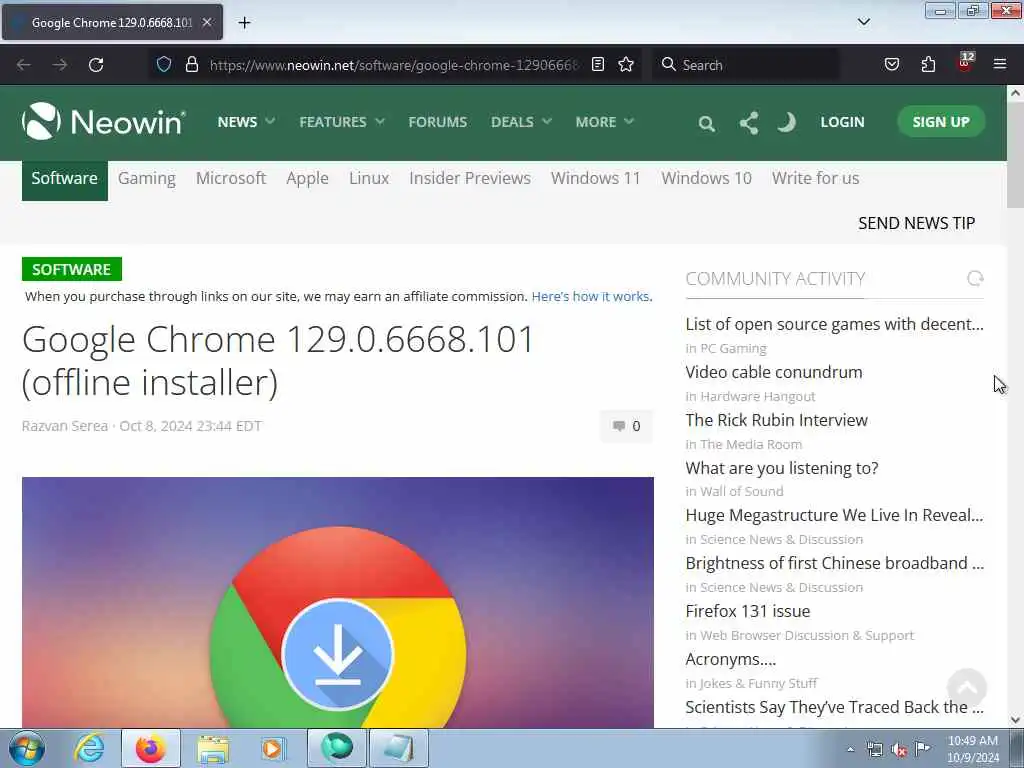The height and width of the screenshot is (768, 1024).
Task: Open the Windows Start button
Action: click(x=27, y=748)
